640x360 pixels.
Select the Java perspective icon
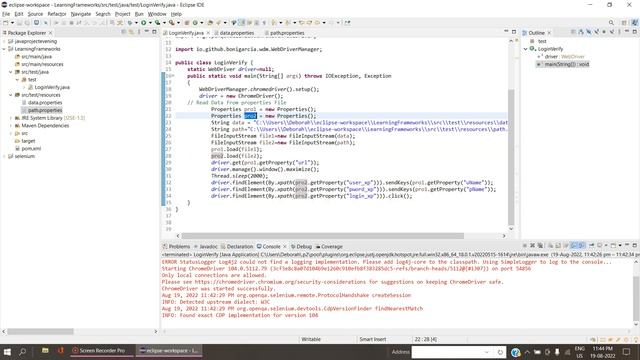tap(634, 23)
